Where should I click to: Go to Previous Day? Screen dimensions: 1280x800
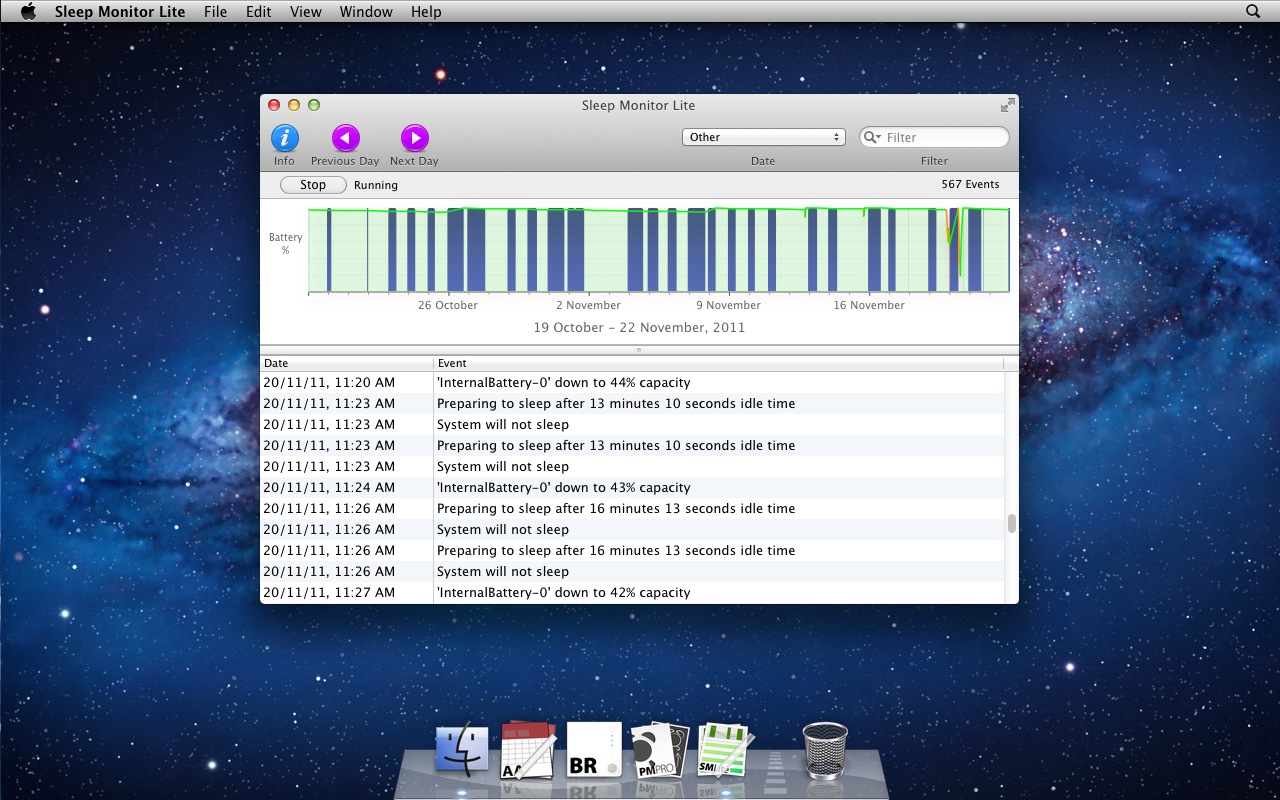click(345, 138)
